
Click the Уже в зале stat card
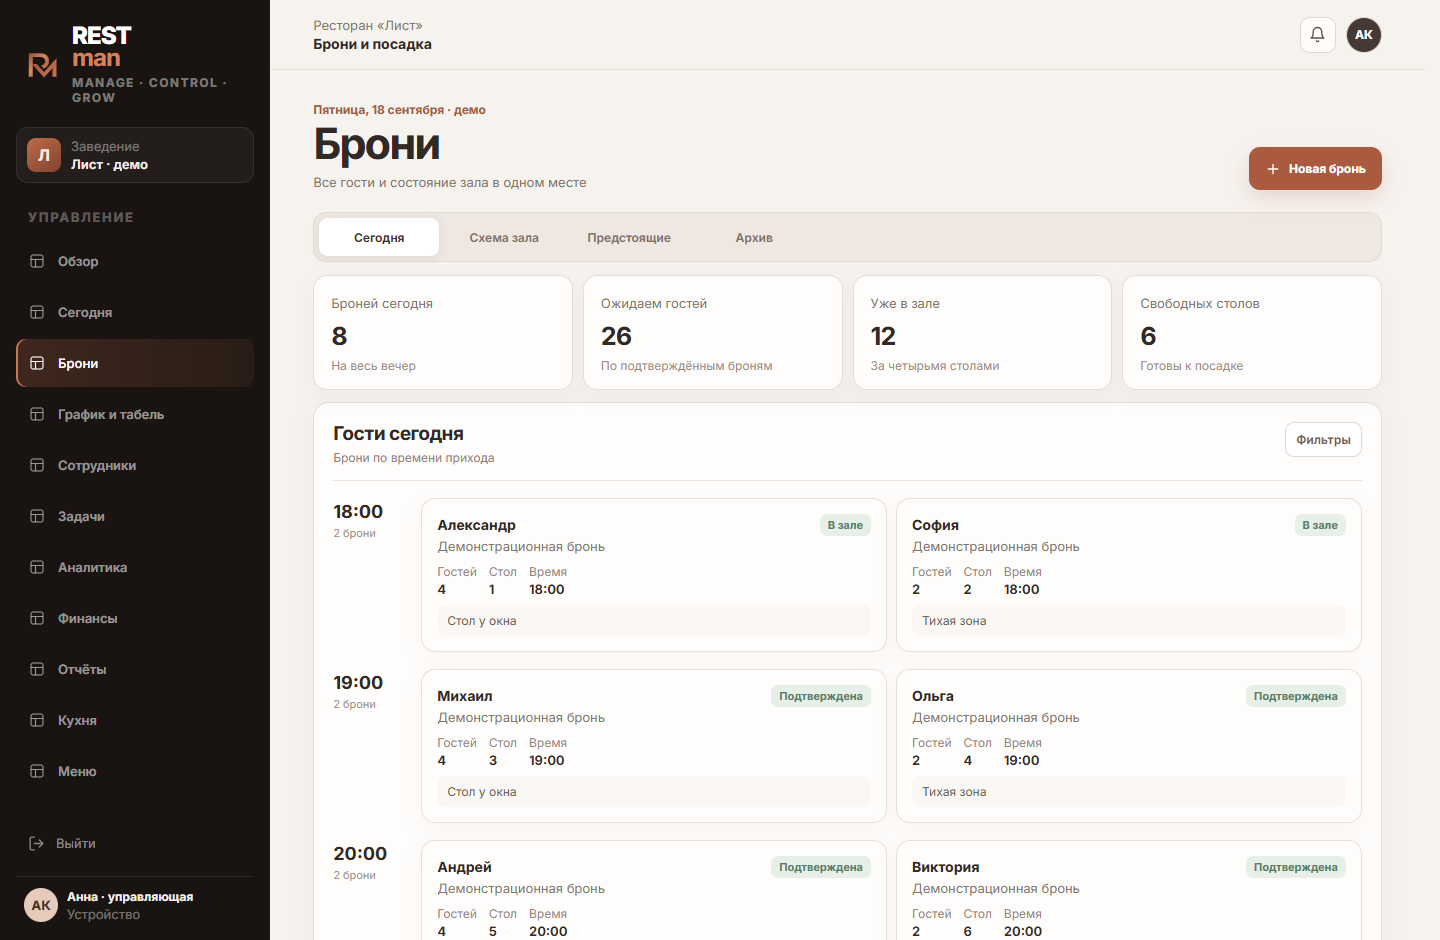click(x=982, y=333)
